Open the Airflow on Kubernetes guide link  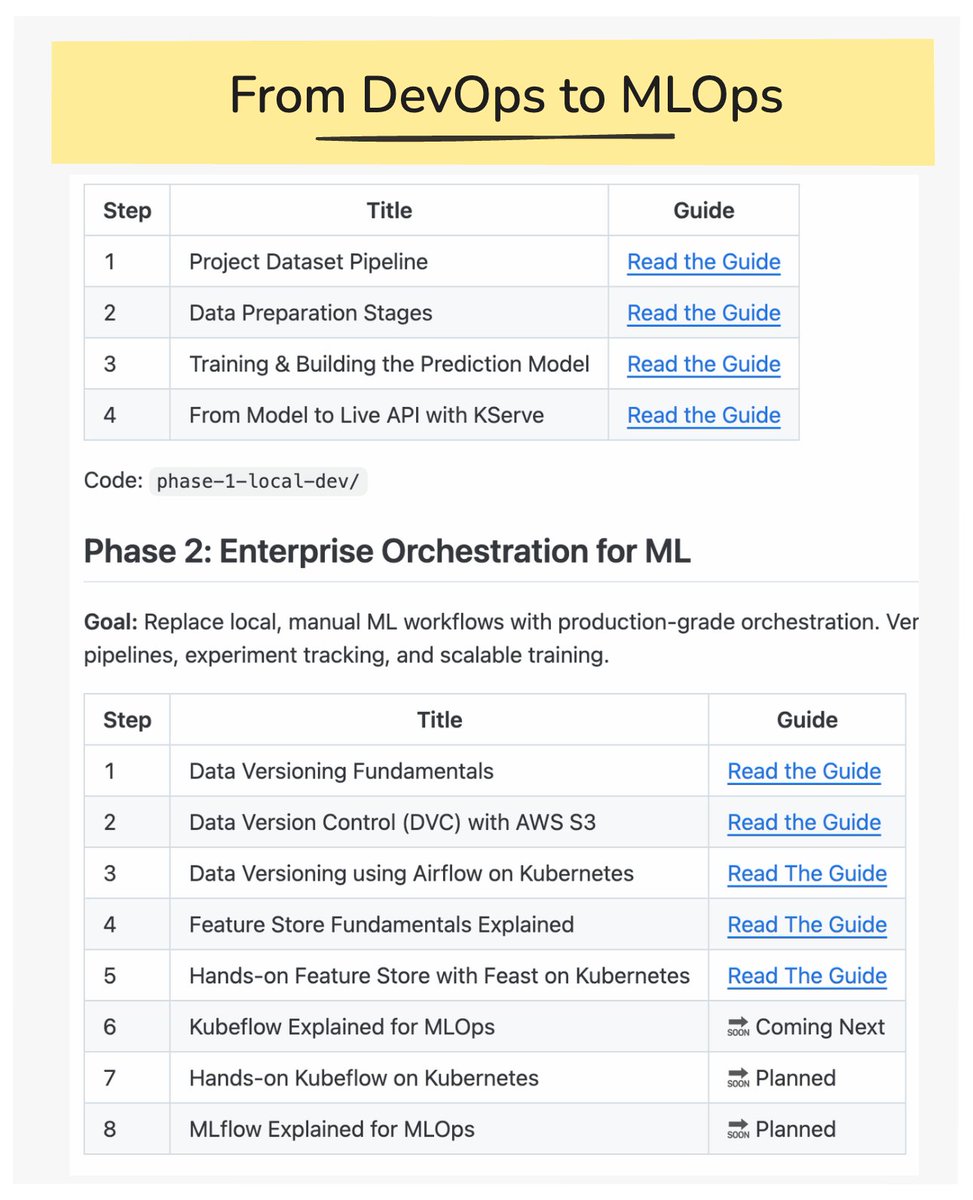807,873
